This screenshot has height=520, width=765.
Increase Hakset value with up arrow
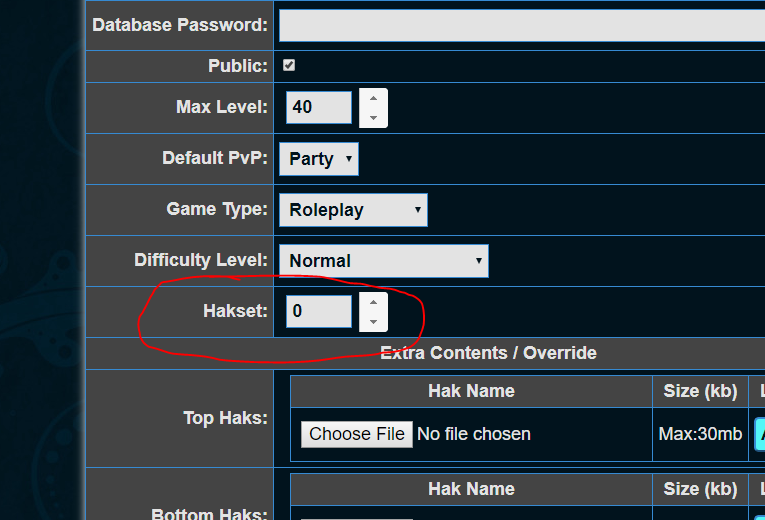pyautogui.click(x=373, y=302)
